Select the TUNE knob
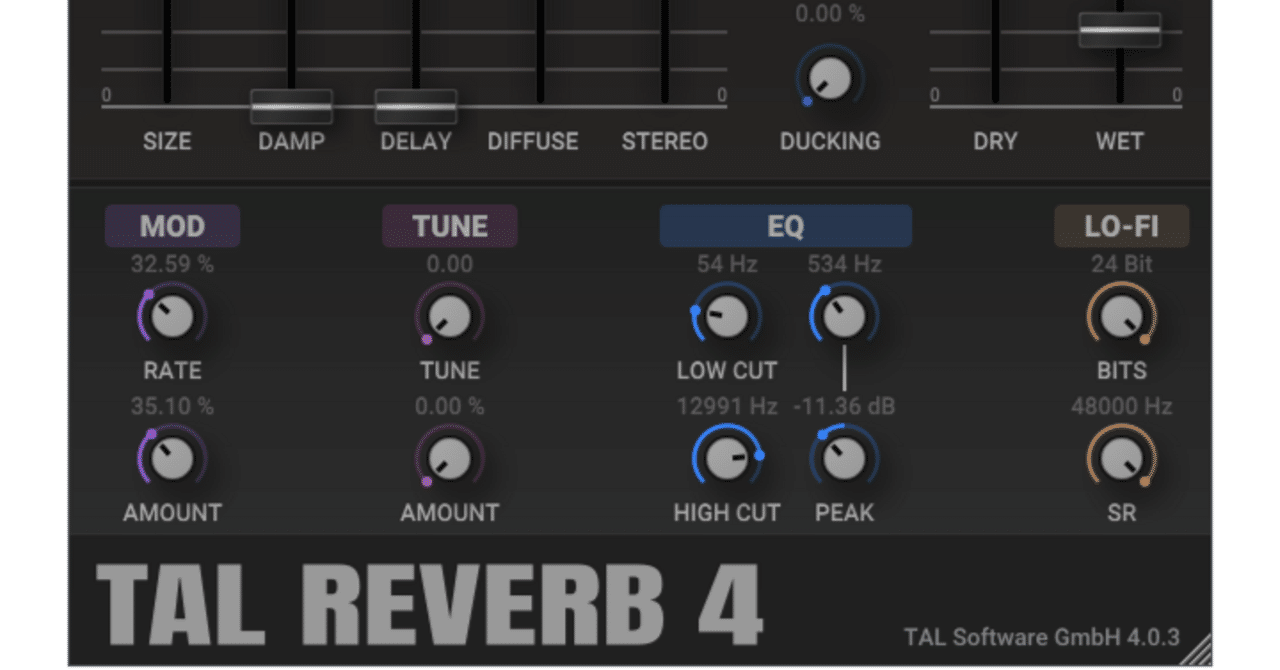The height and width of the screenshot is (670, 1280). [448, 315]
